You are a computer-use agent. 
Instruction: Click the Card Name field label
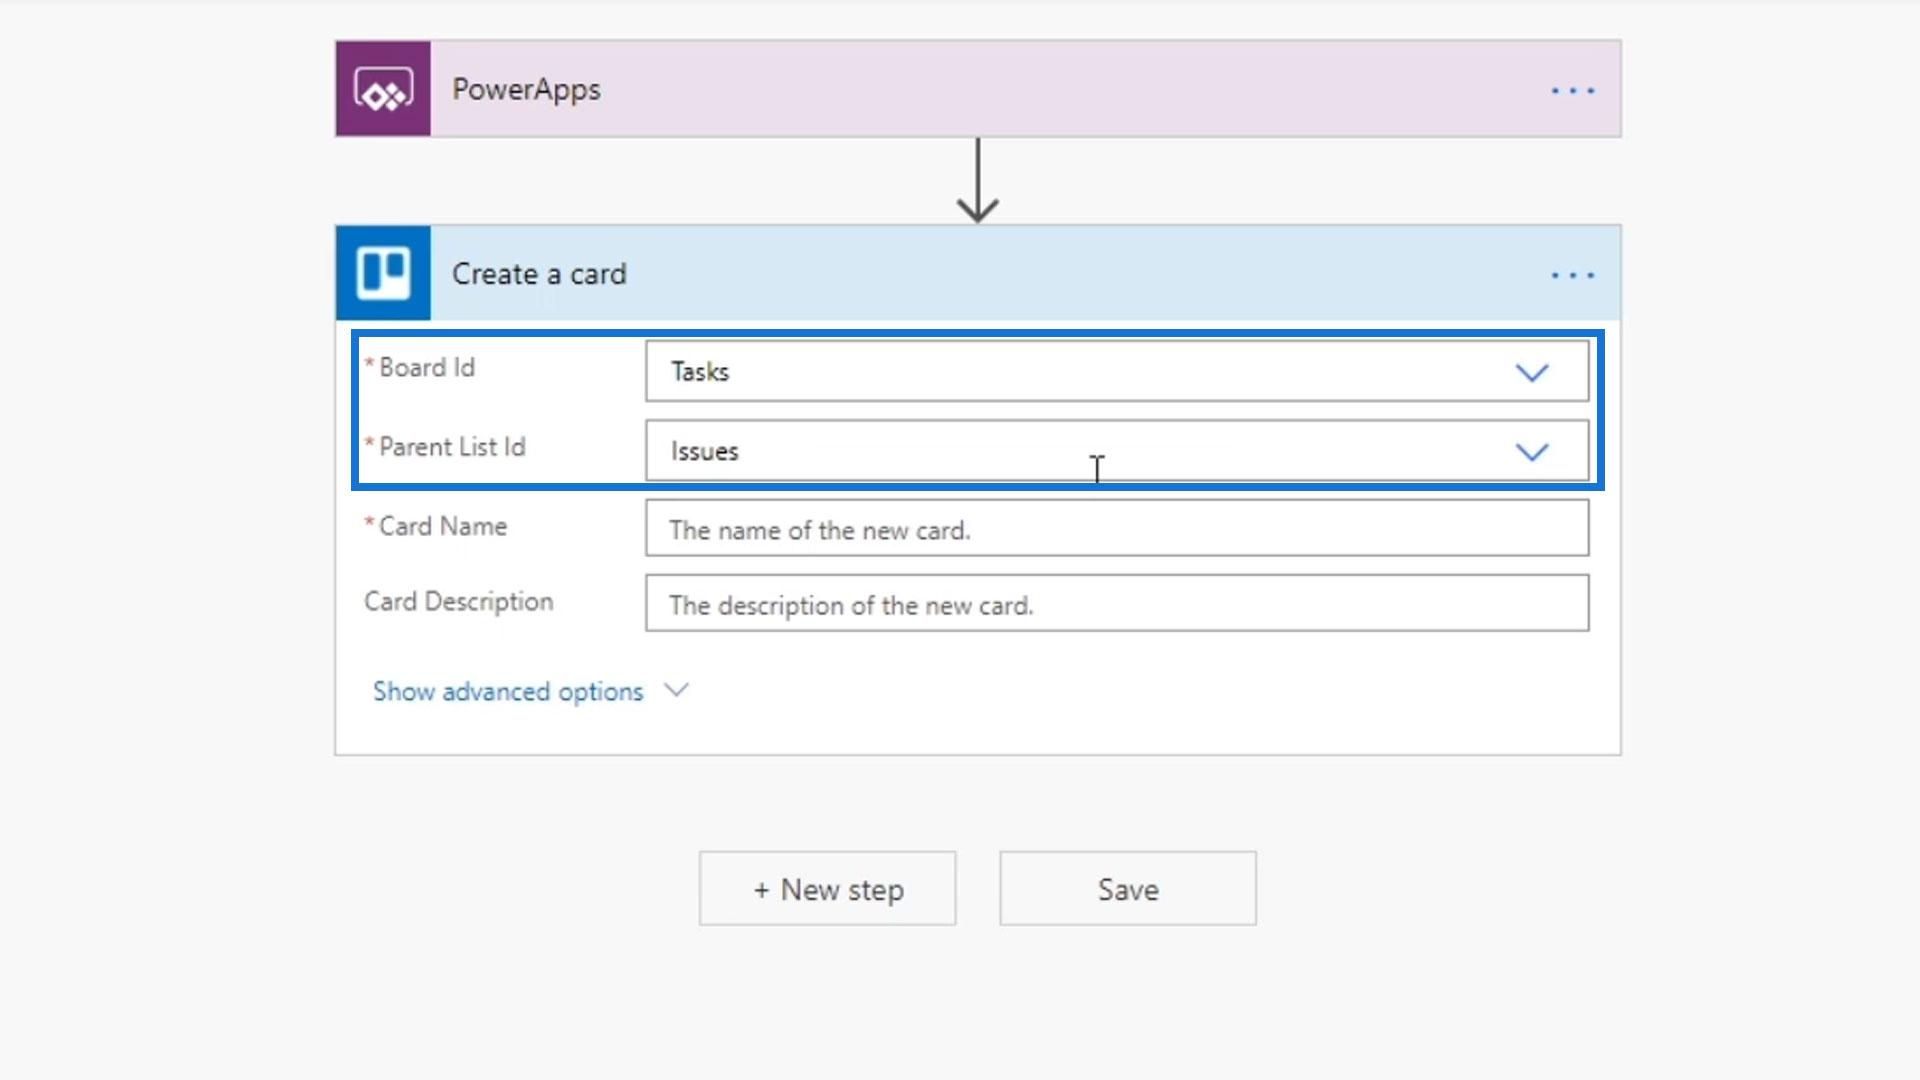pos(442,527)
